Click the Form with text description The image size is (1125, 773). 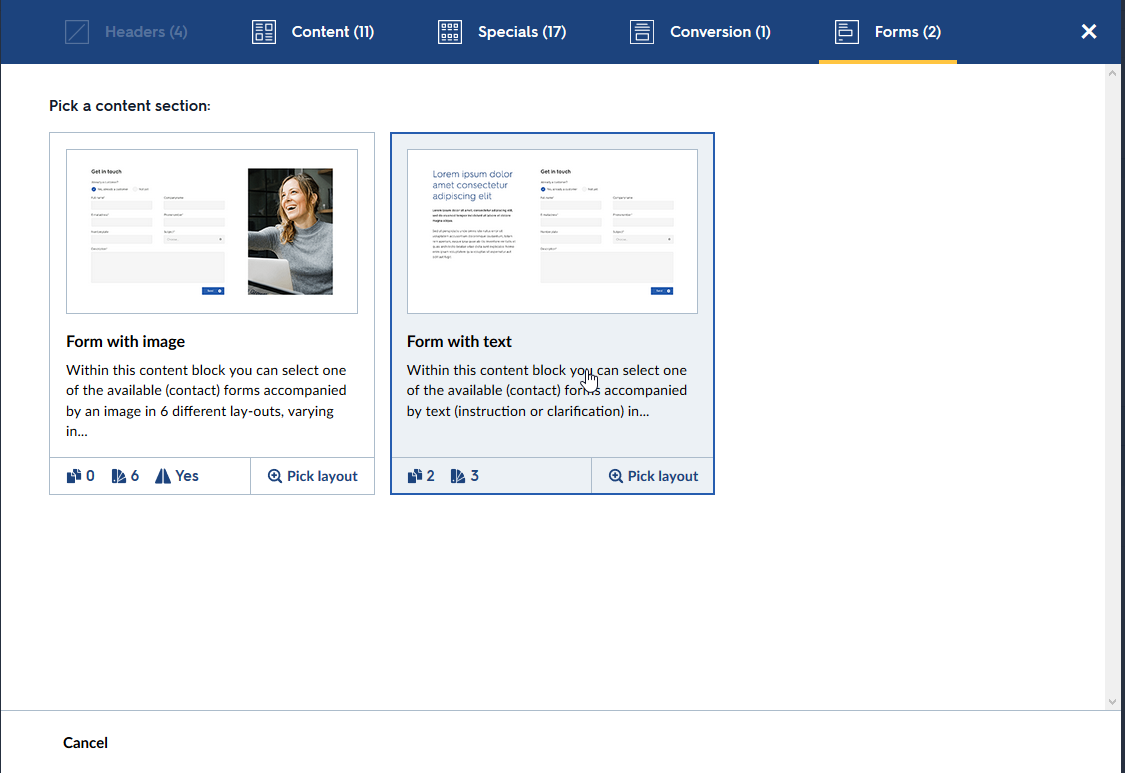point(547,390)
